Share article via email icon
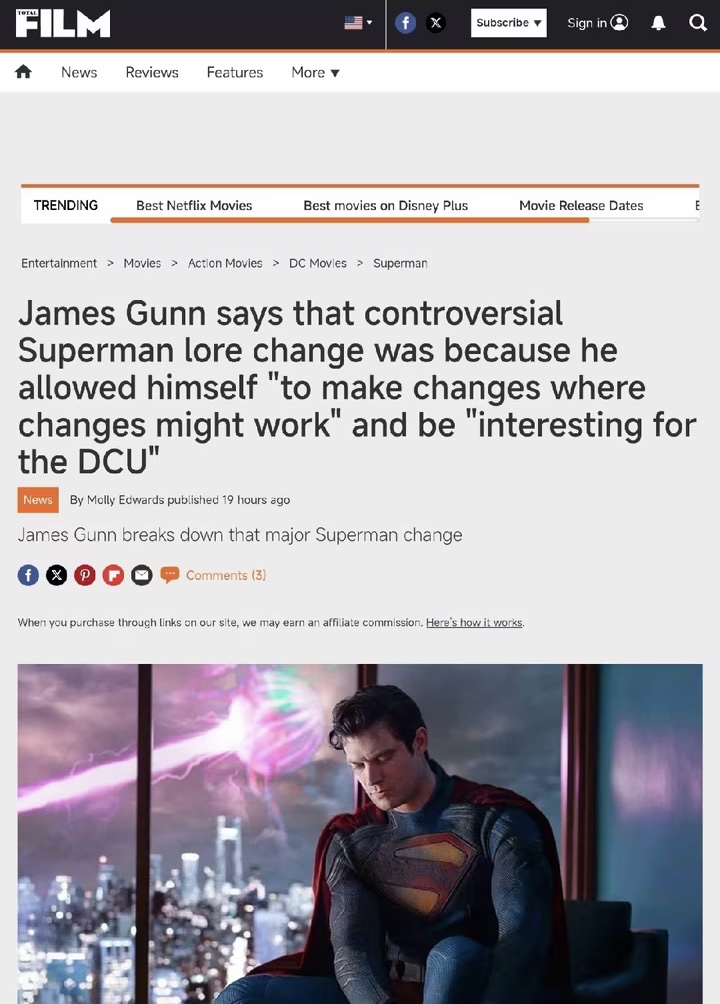 (142, 575)
